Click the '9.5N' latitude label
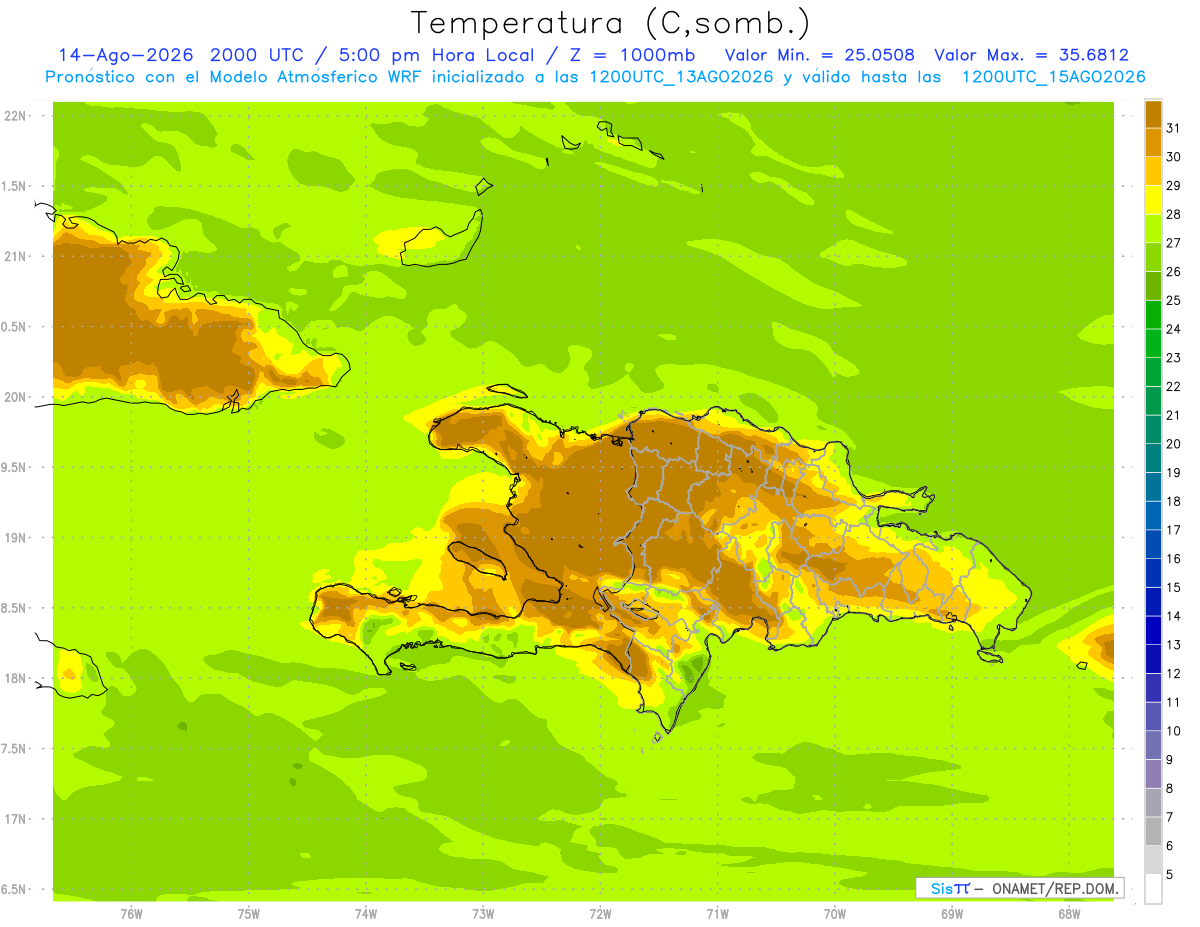The image size is (1200, 927). [x=15, y=467]
